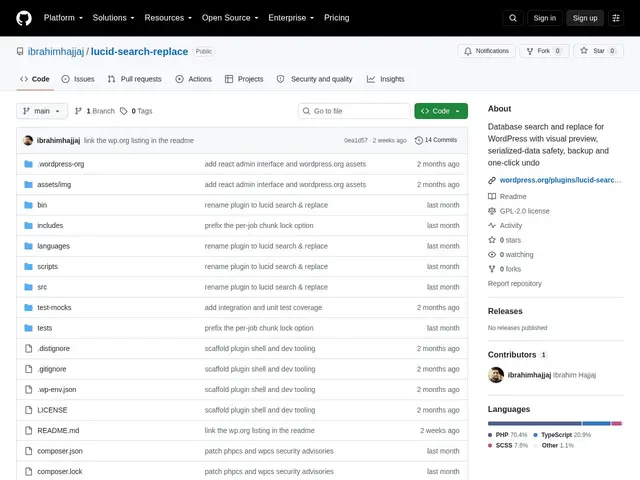
Task: Star the lucid-search-replace repository
Action: (x=598, y=51)
